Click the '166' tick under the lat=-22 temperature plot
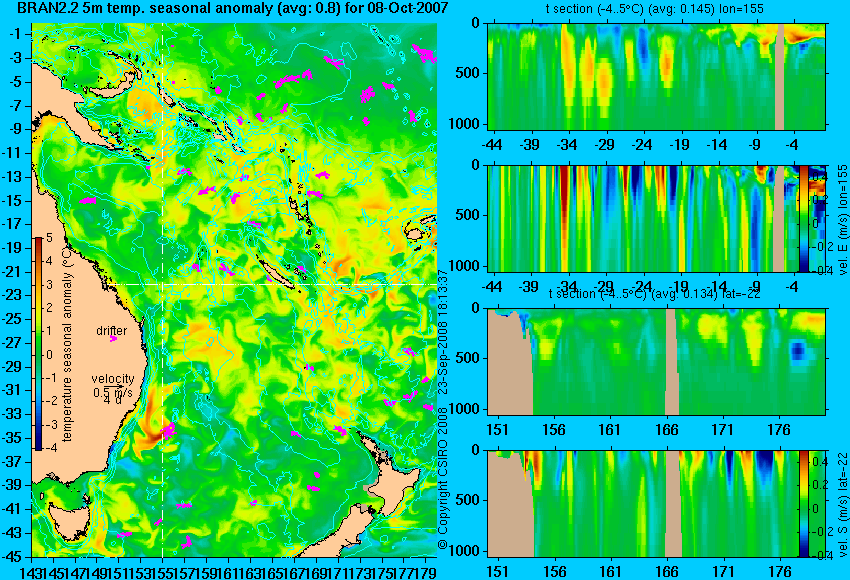The height and width of the screenshot is (580, 850). [x=666, y=430]
